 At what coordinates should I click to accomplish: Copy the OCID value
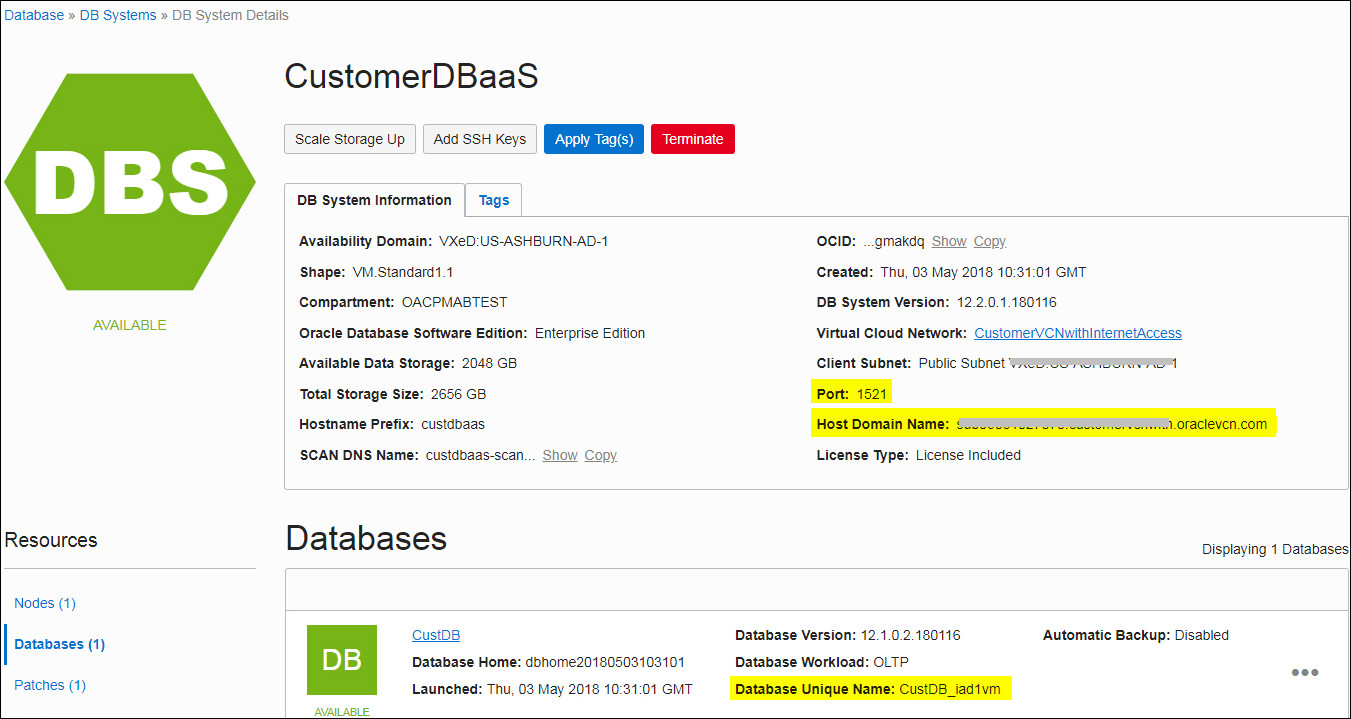click(x=989, y=241)
